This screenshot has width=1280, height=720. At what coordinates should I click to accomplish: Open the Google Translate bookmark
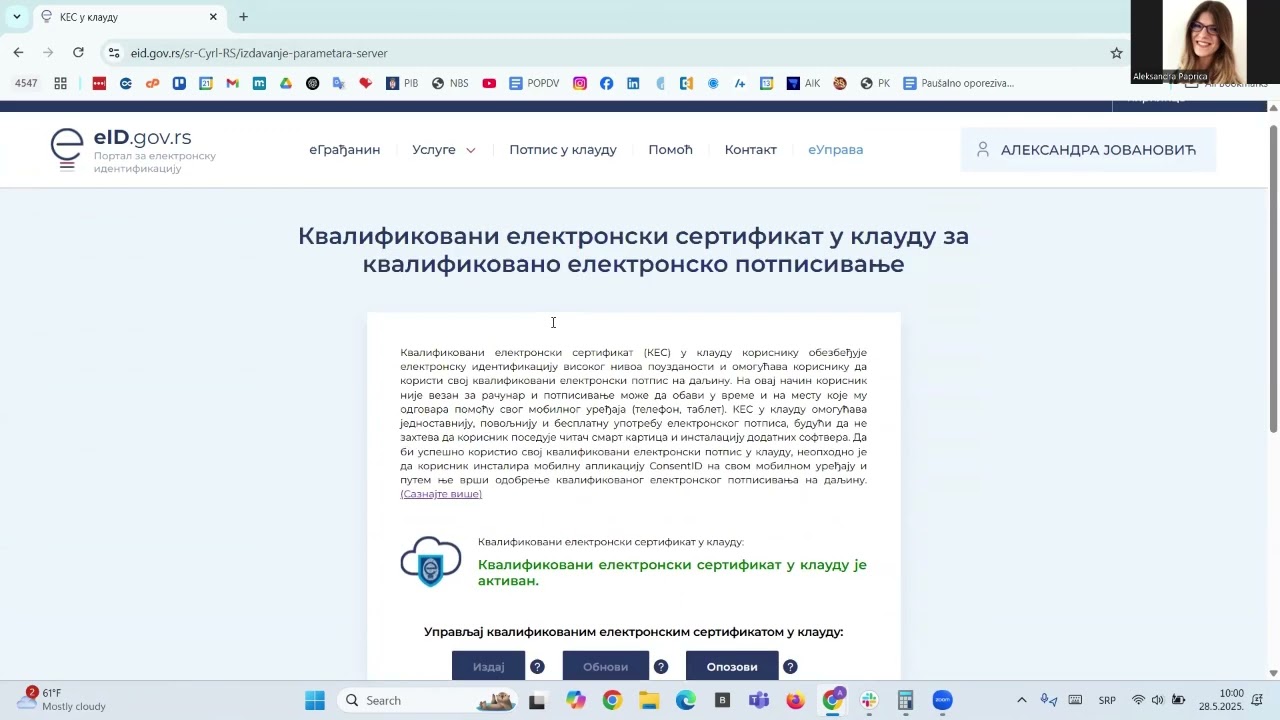(339, 84)
